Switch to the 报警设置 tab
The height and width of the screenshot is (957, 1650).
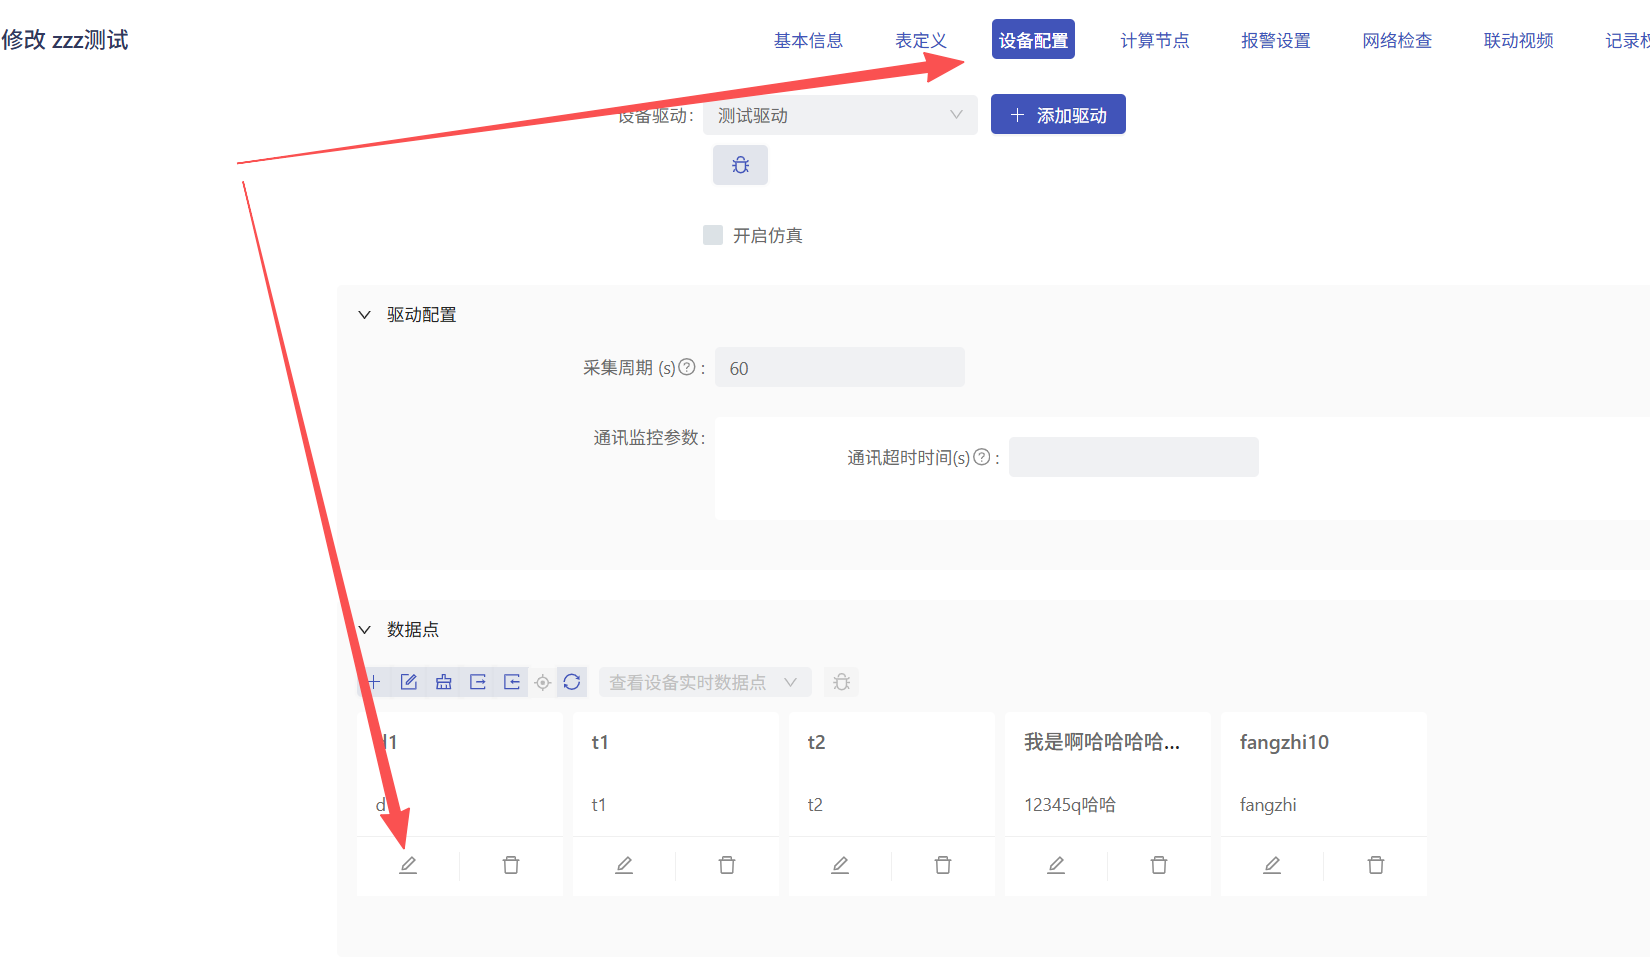pyautogui.click(x=1275, y=40)
